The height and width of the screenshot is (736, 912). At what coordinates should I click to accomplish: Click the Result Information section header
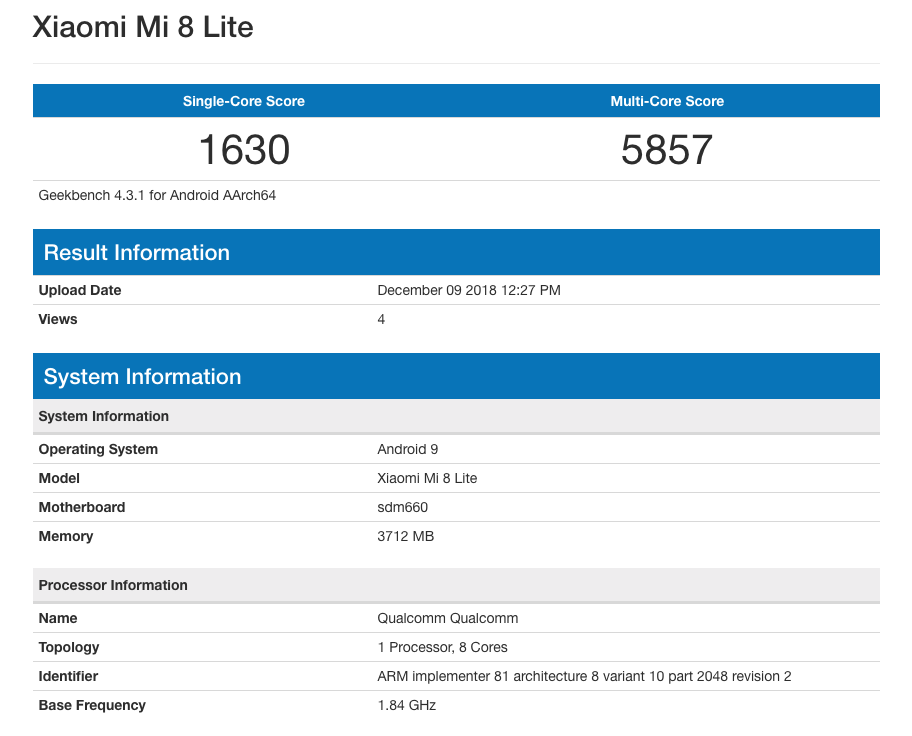click(x=137, y=253)
